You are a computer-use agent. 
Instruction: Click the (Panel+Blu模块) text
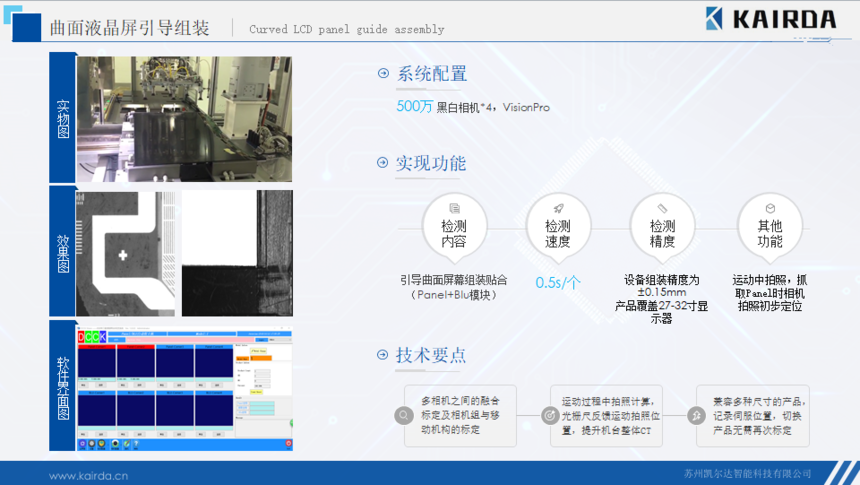(x=454, y=295)
